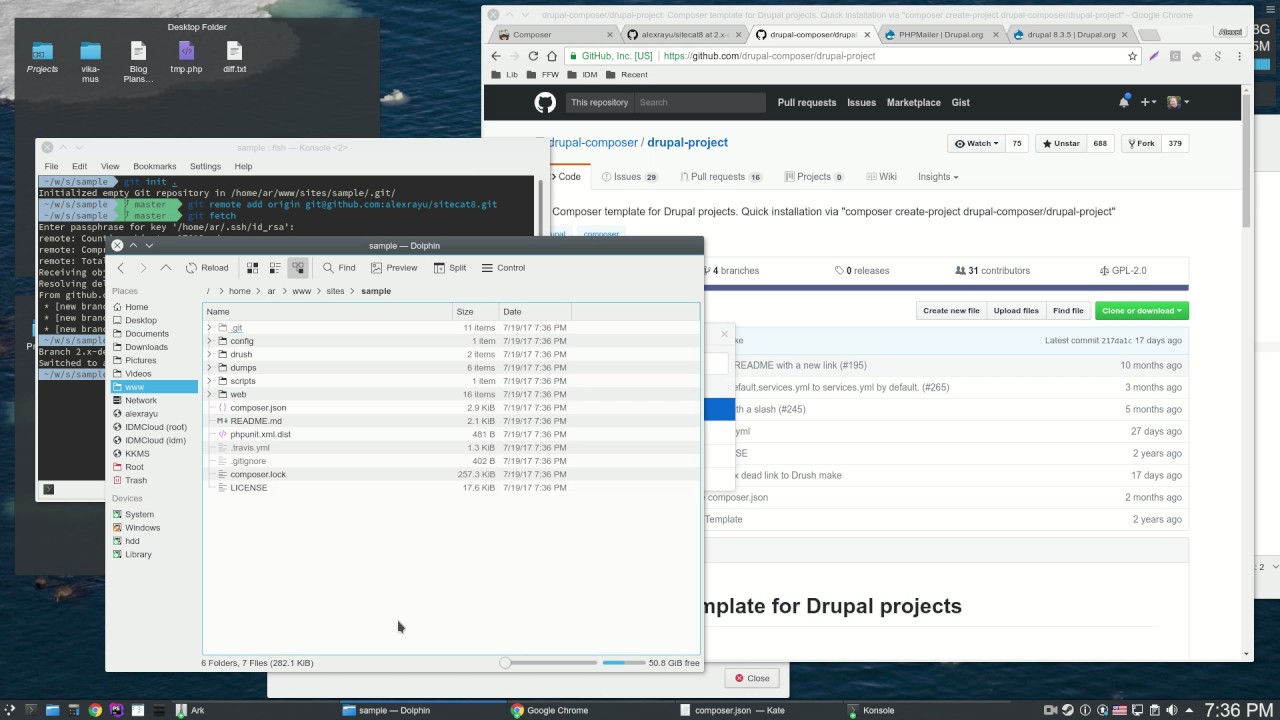Focus the GitHub search field
Image resolution: width=1280 pixels, height=720 pixels.
tap(699, 102)
